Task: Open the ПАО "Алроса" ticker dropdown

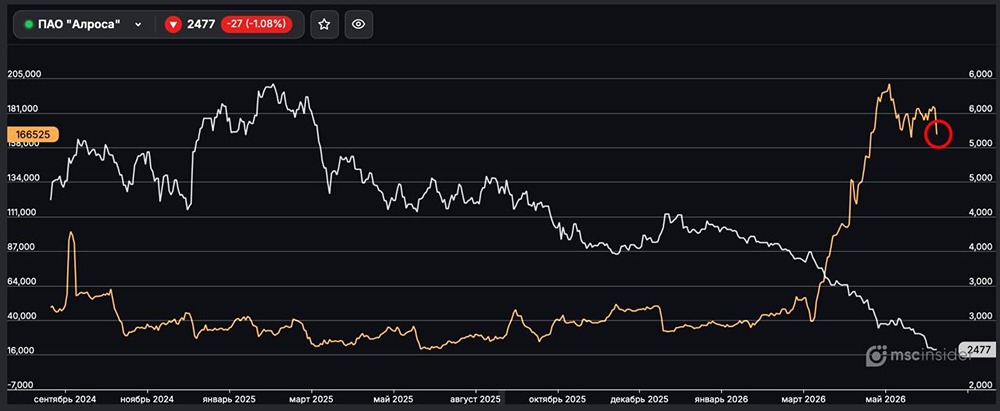Action: pyautogui.click(x=84, y=25)
